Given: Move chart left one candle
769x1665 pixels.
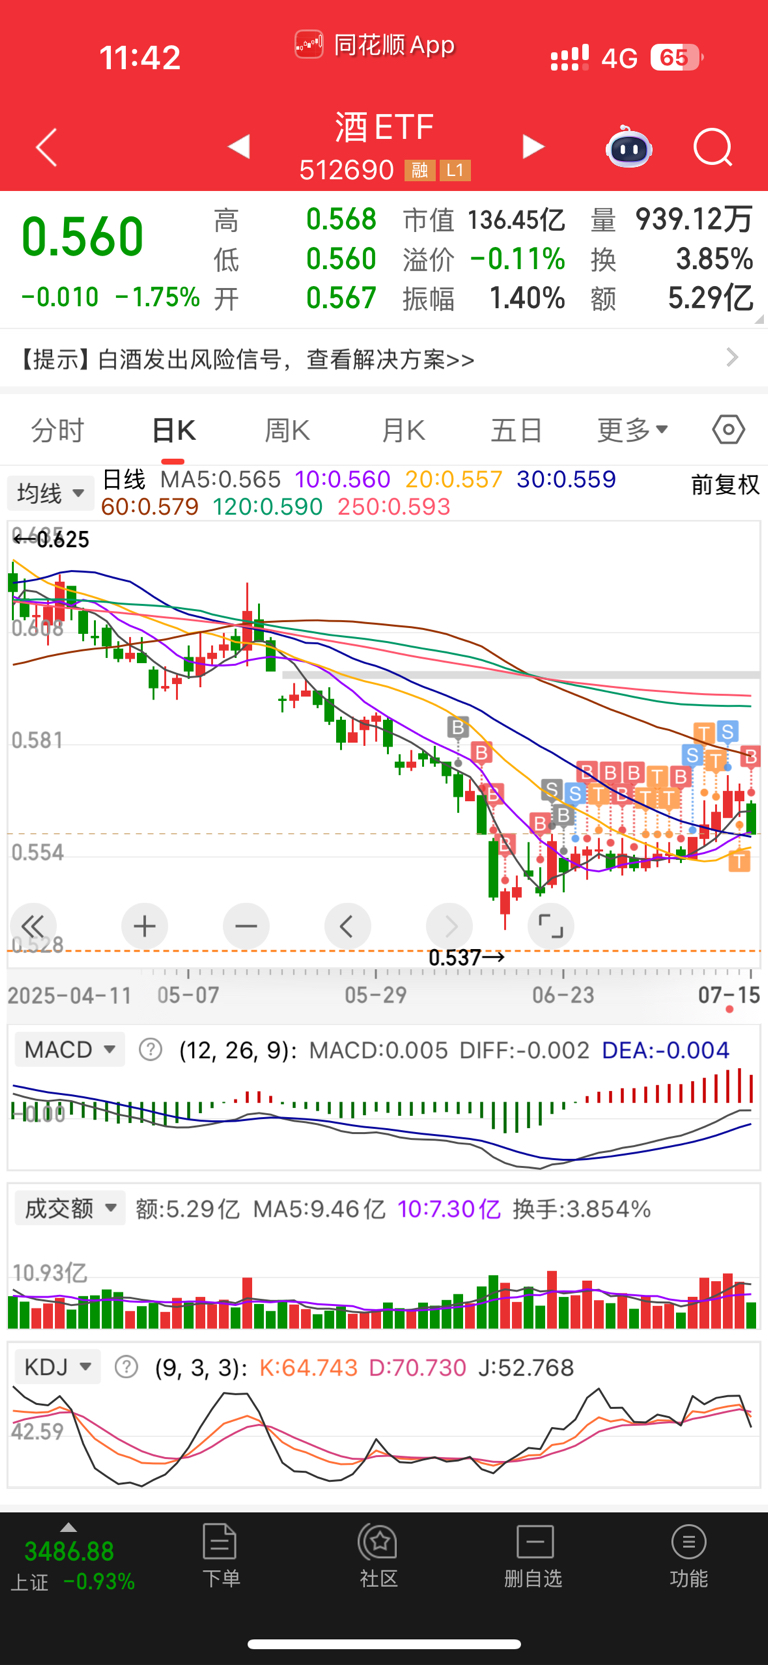Looking at the screenshot, I should tap(348, 926).
